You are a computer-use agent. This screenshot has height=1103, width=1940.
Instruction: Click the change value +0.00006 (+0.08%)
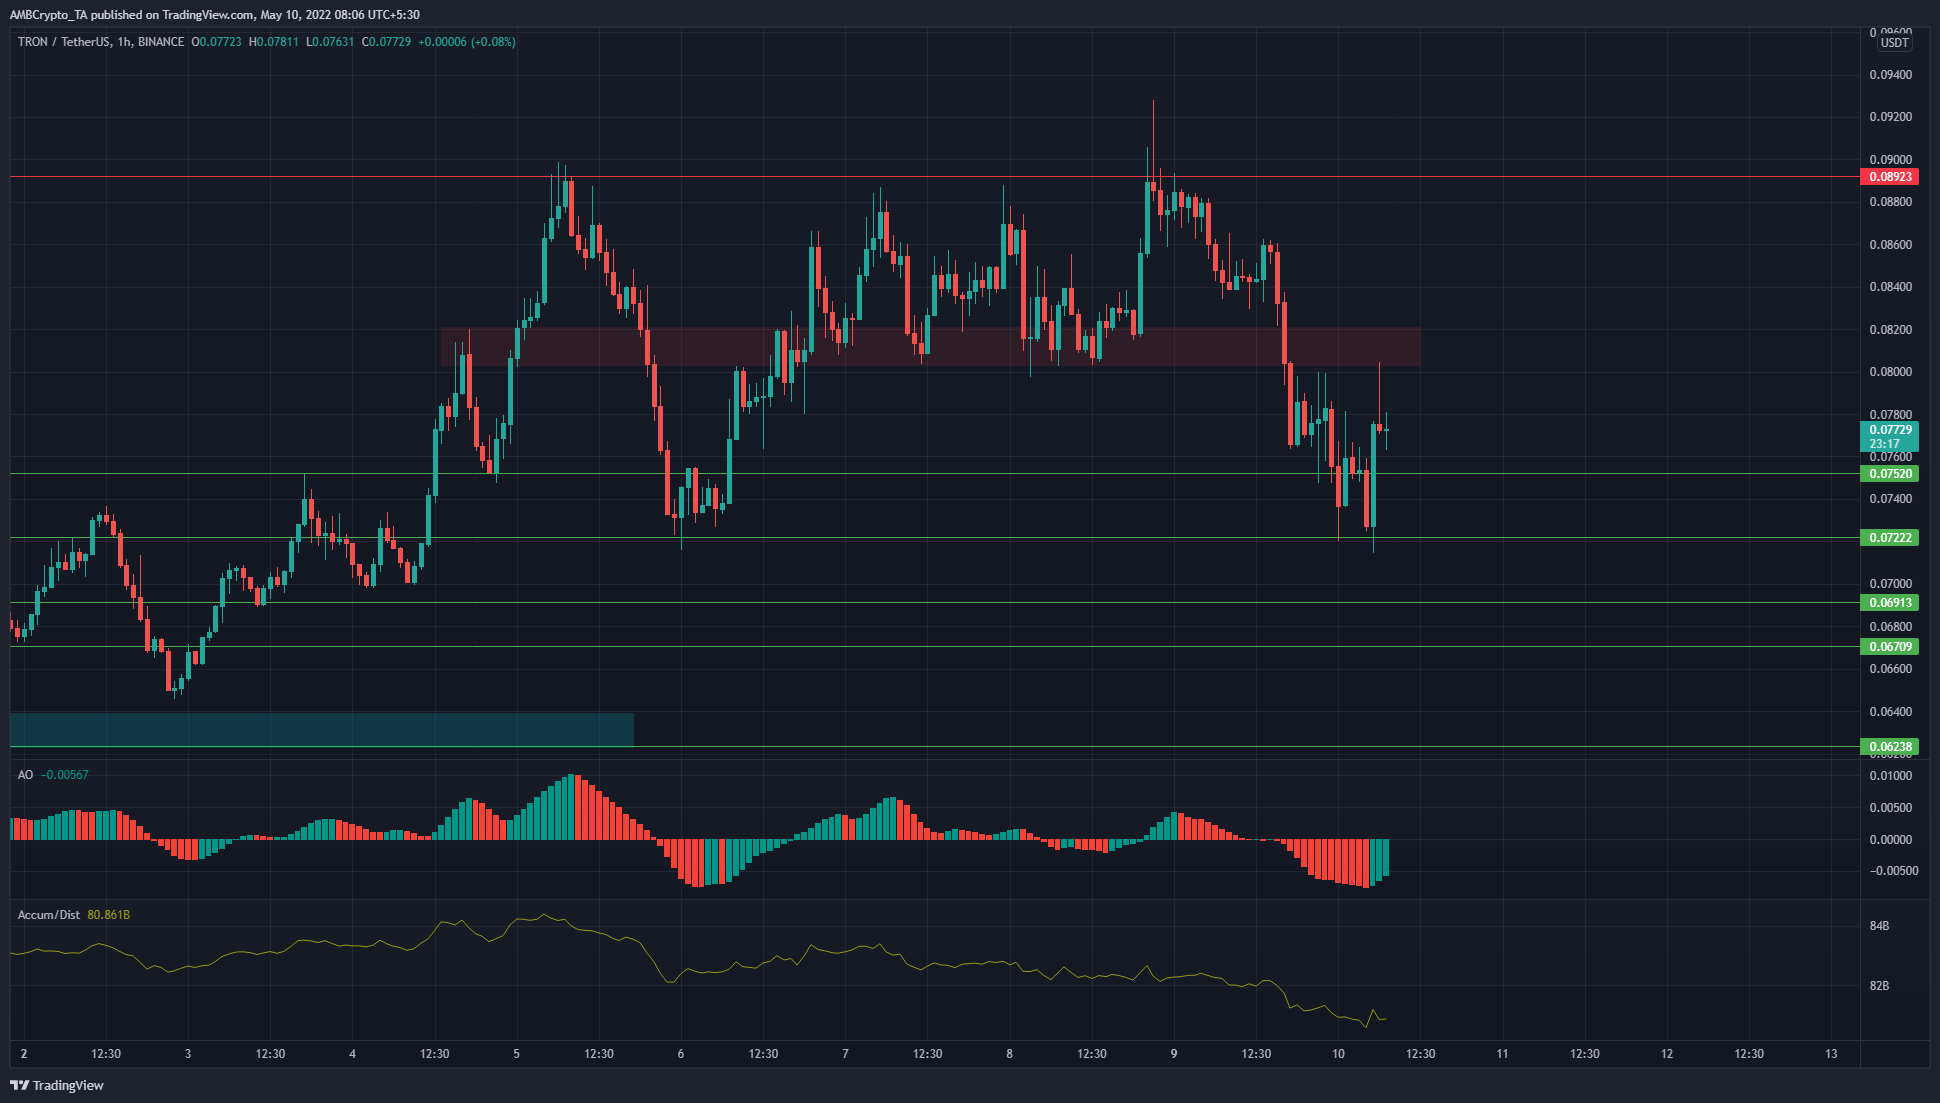click(467, 42)
